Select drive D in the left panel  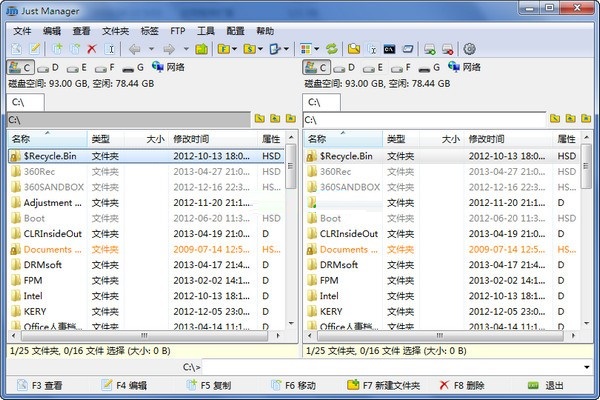point(48,68)
